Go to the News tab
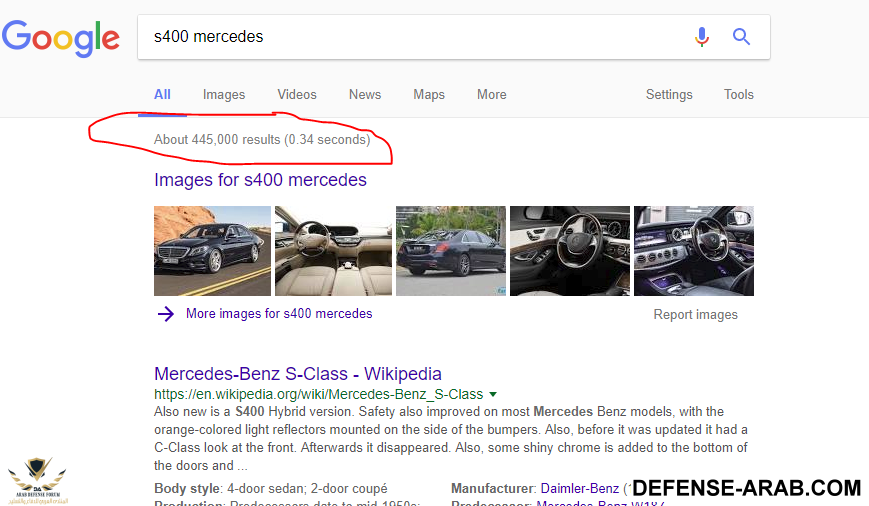This screenshot has height=506, width=869. (x=364, y=94)
